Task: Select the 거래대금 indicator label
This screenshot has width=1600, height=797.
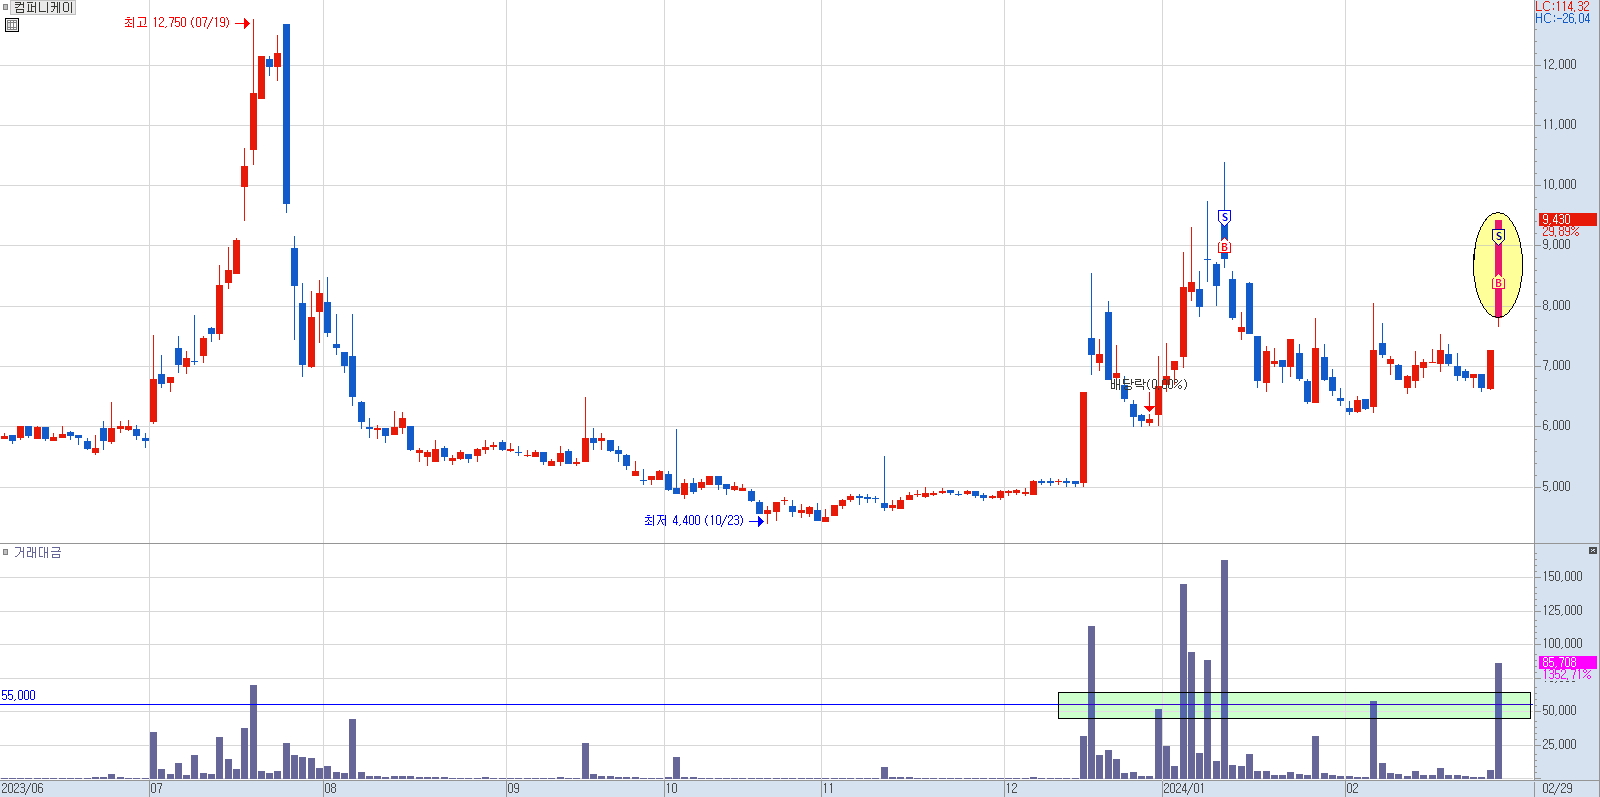Action: [38, 552]
